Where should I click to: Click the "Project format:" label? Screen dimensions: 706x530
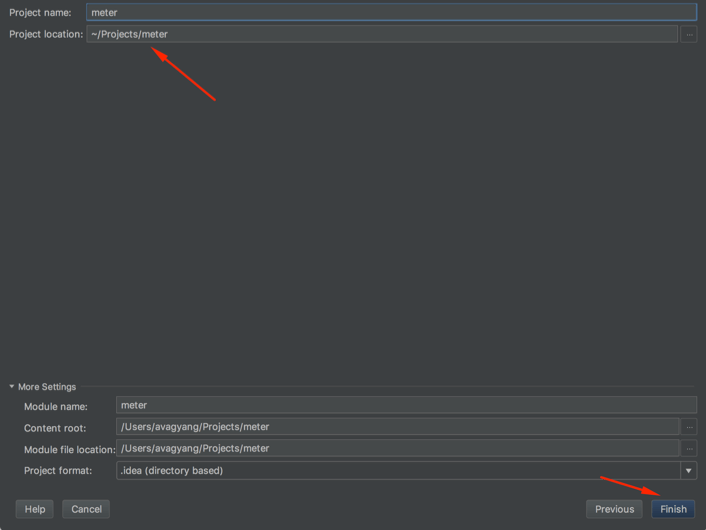point(58,470)
